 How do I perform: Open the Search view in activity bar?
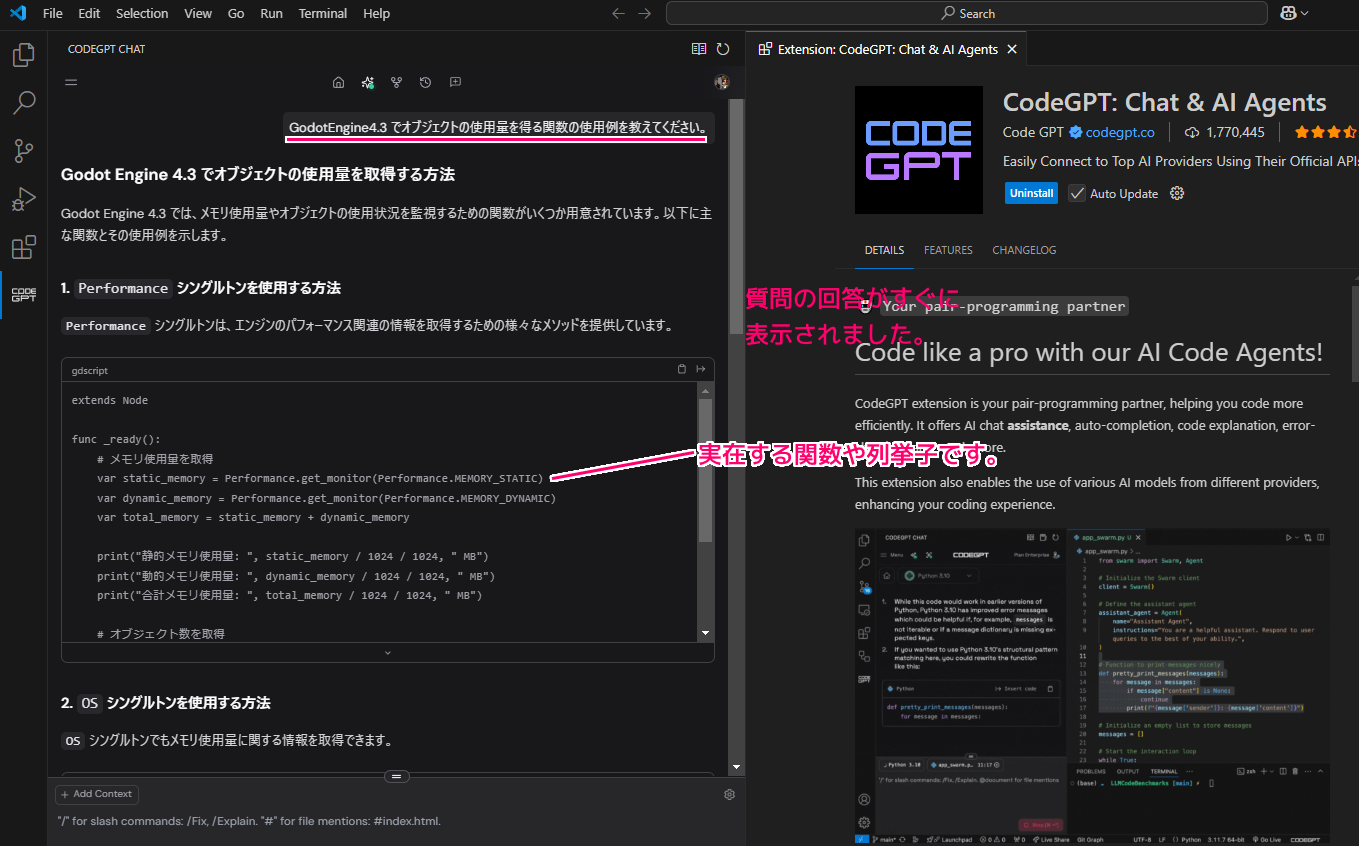pos(23,103)
